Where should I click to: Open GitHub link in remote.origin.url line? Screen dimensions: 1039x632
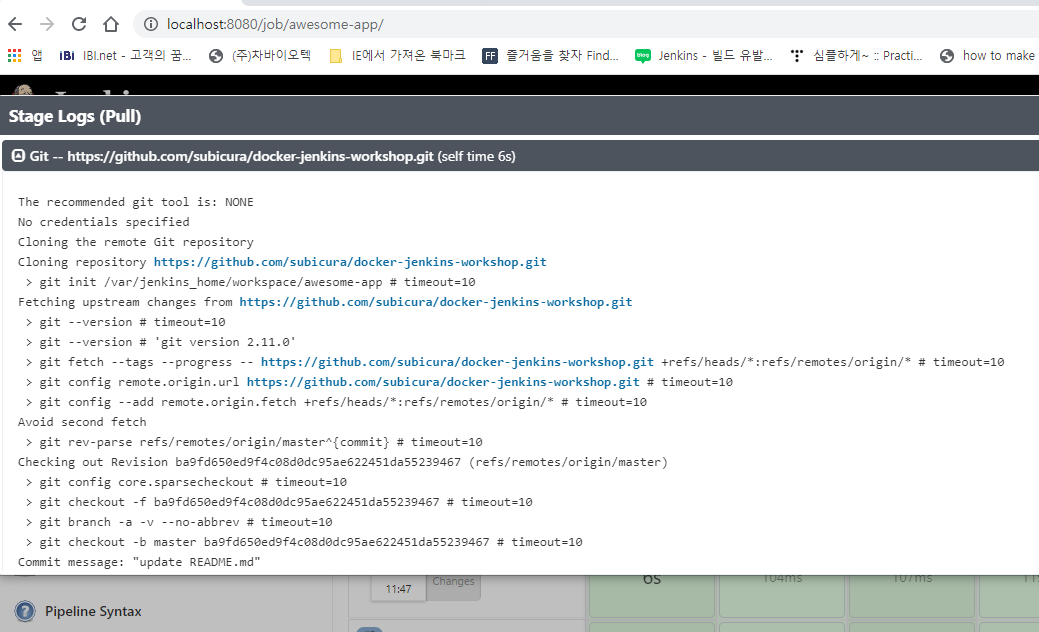coord(443,382)
